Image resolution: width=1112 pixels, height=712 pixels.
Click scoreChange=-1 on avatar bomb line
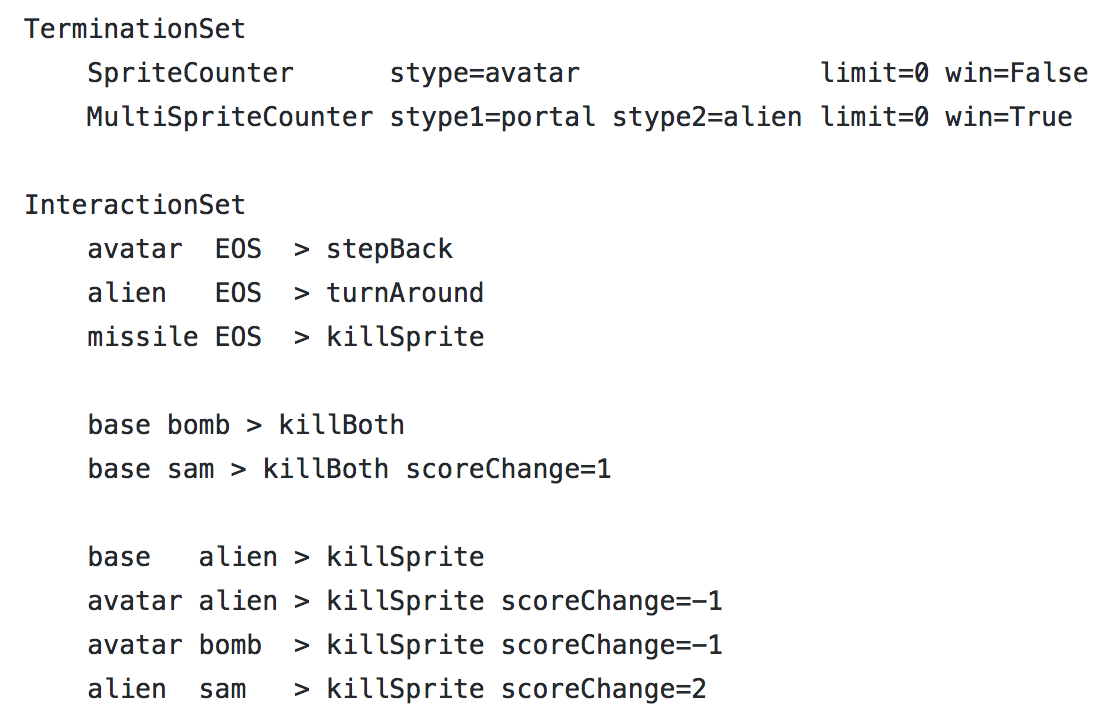coord(612,645)
